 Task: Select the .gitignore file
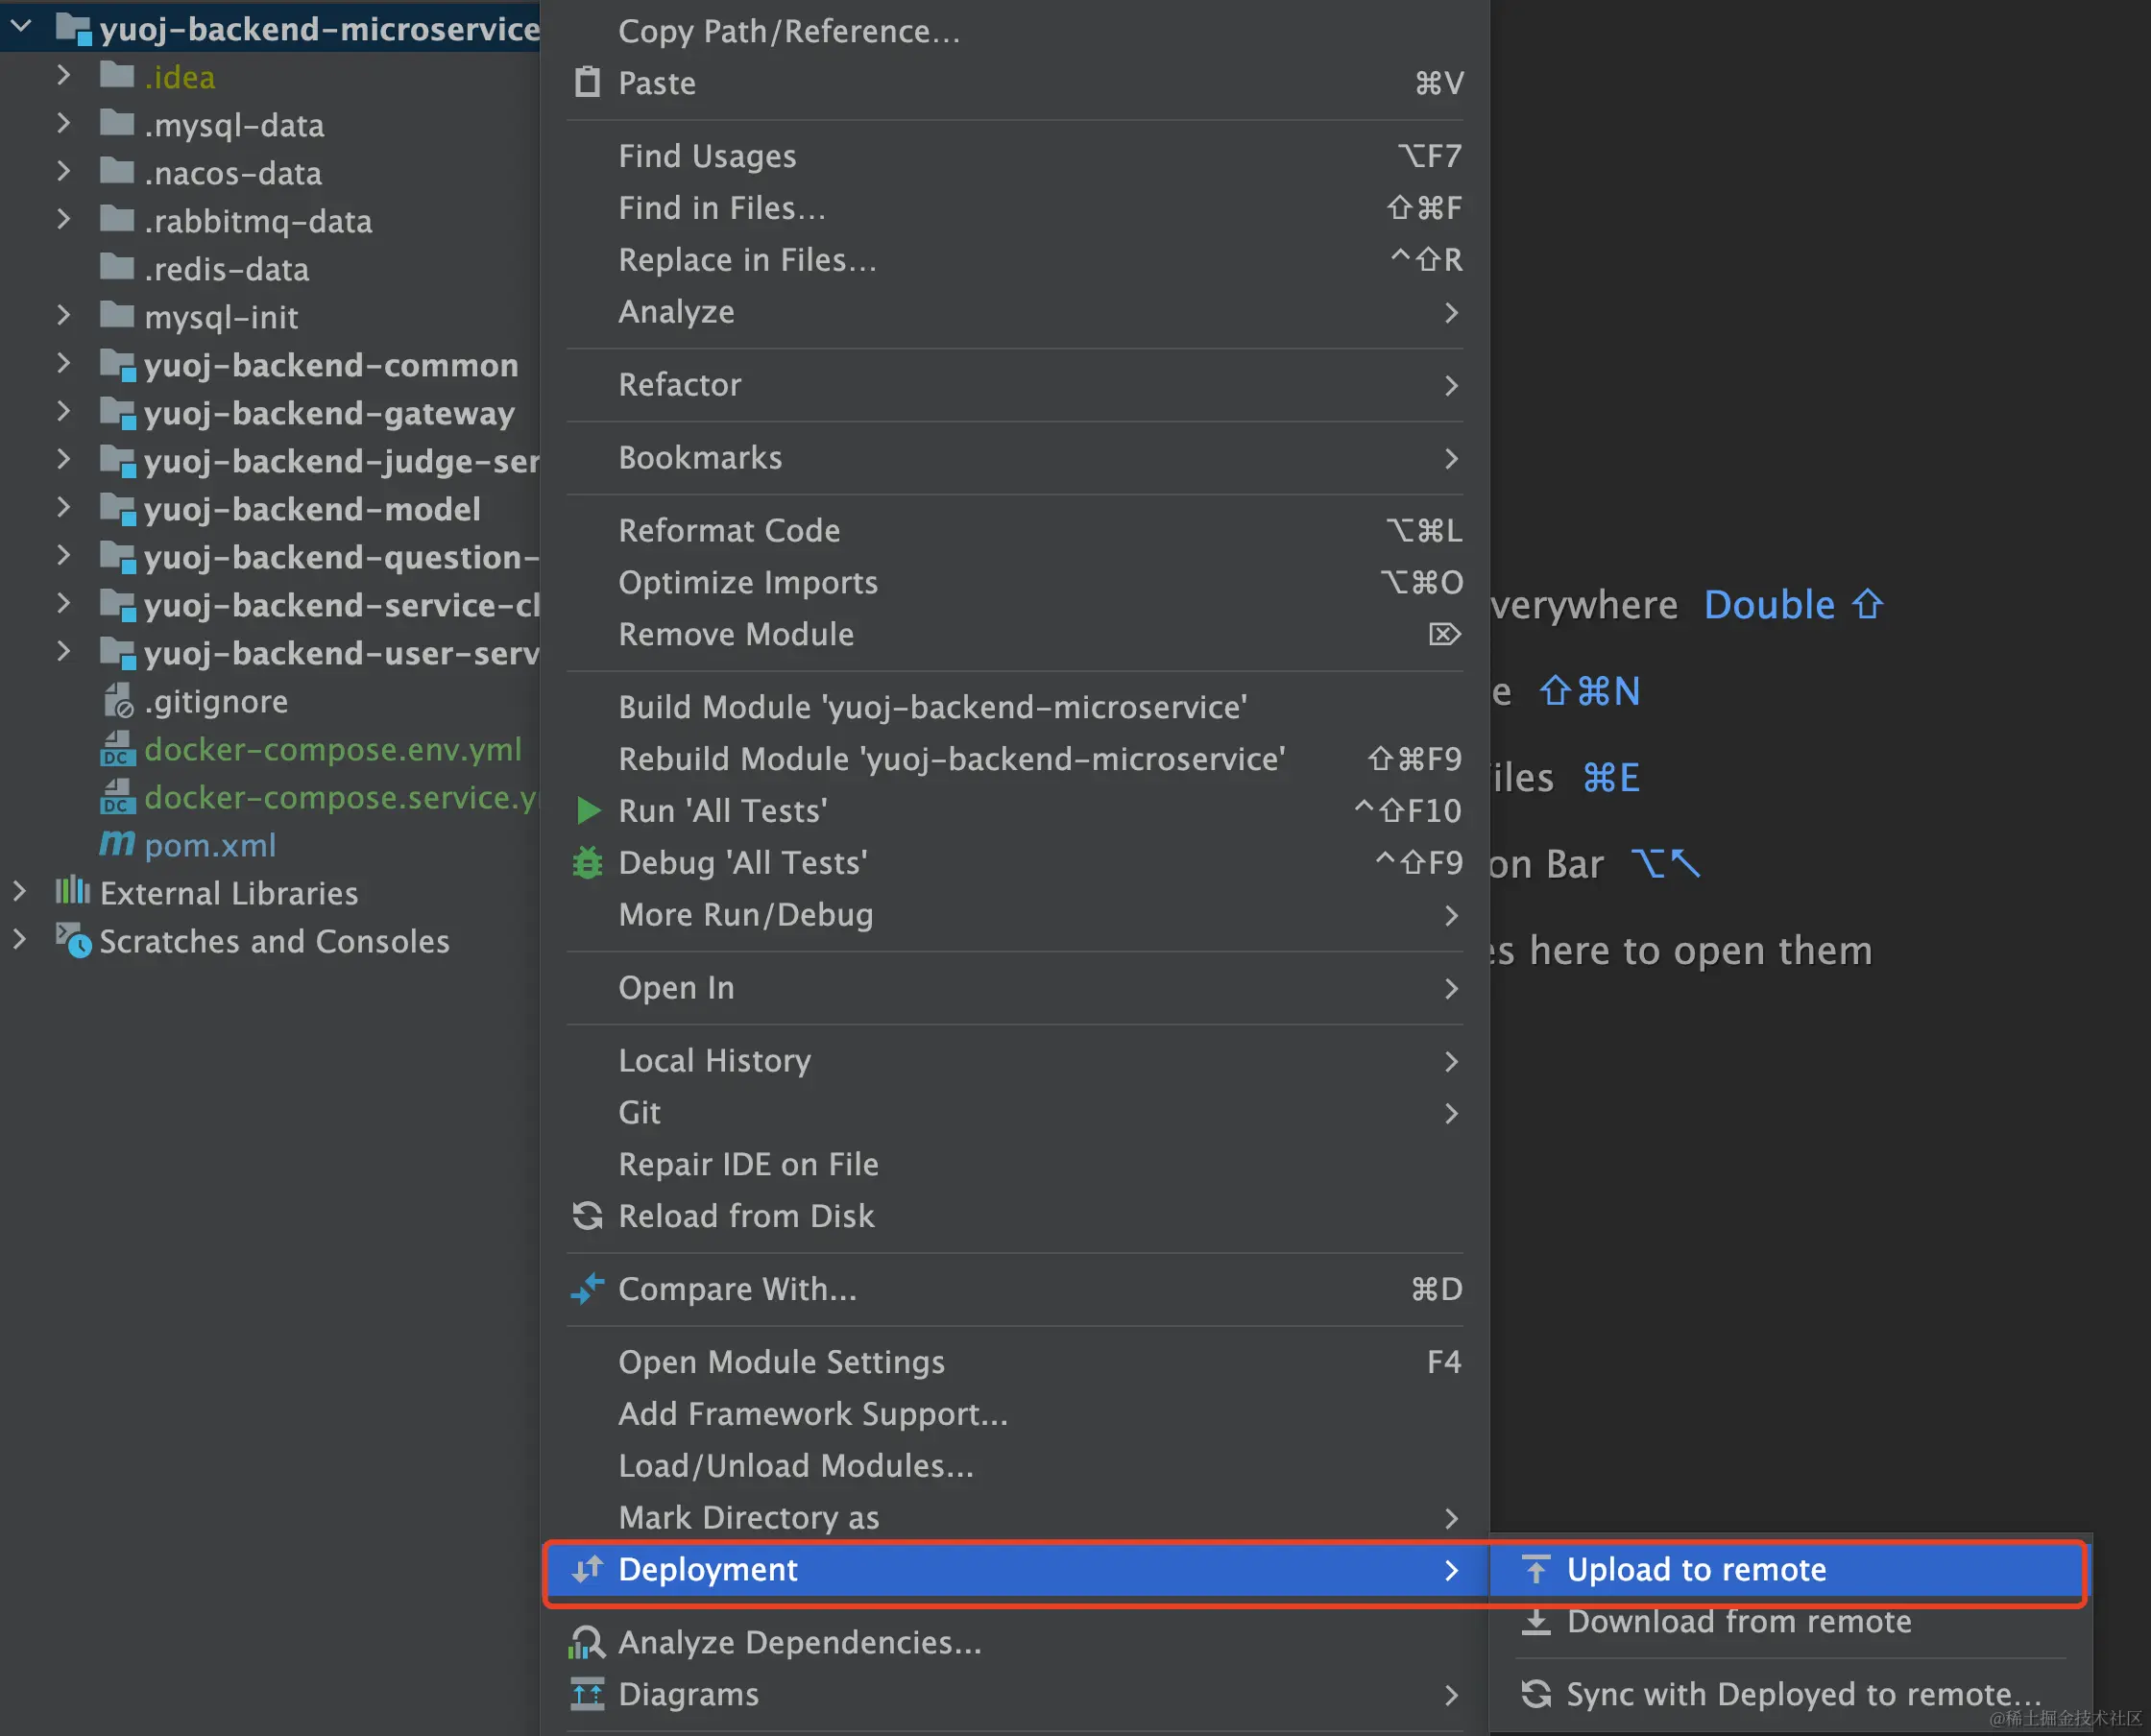[216, 701]
